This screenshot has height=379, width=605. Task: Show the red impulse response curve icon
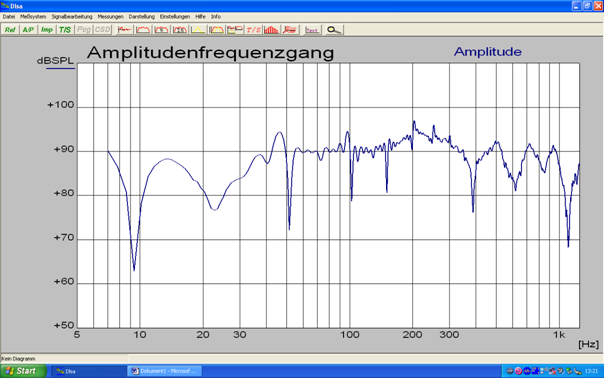coord(124,30)
